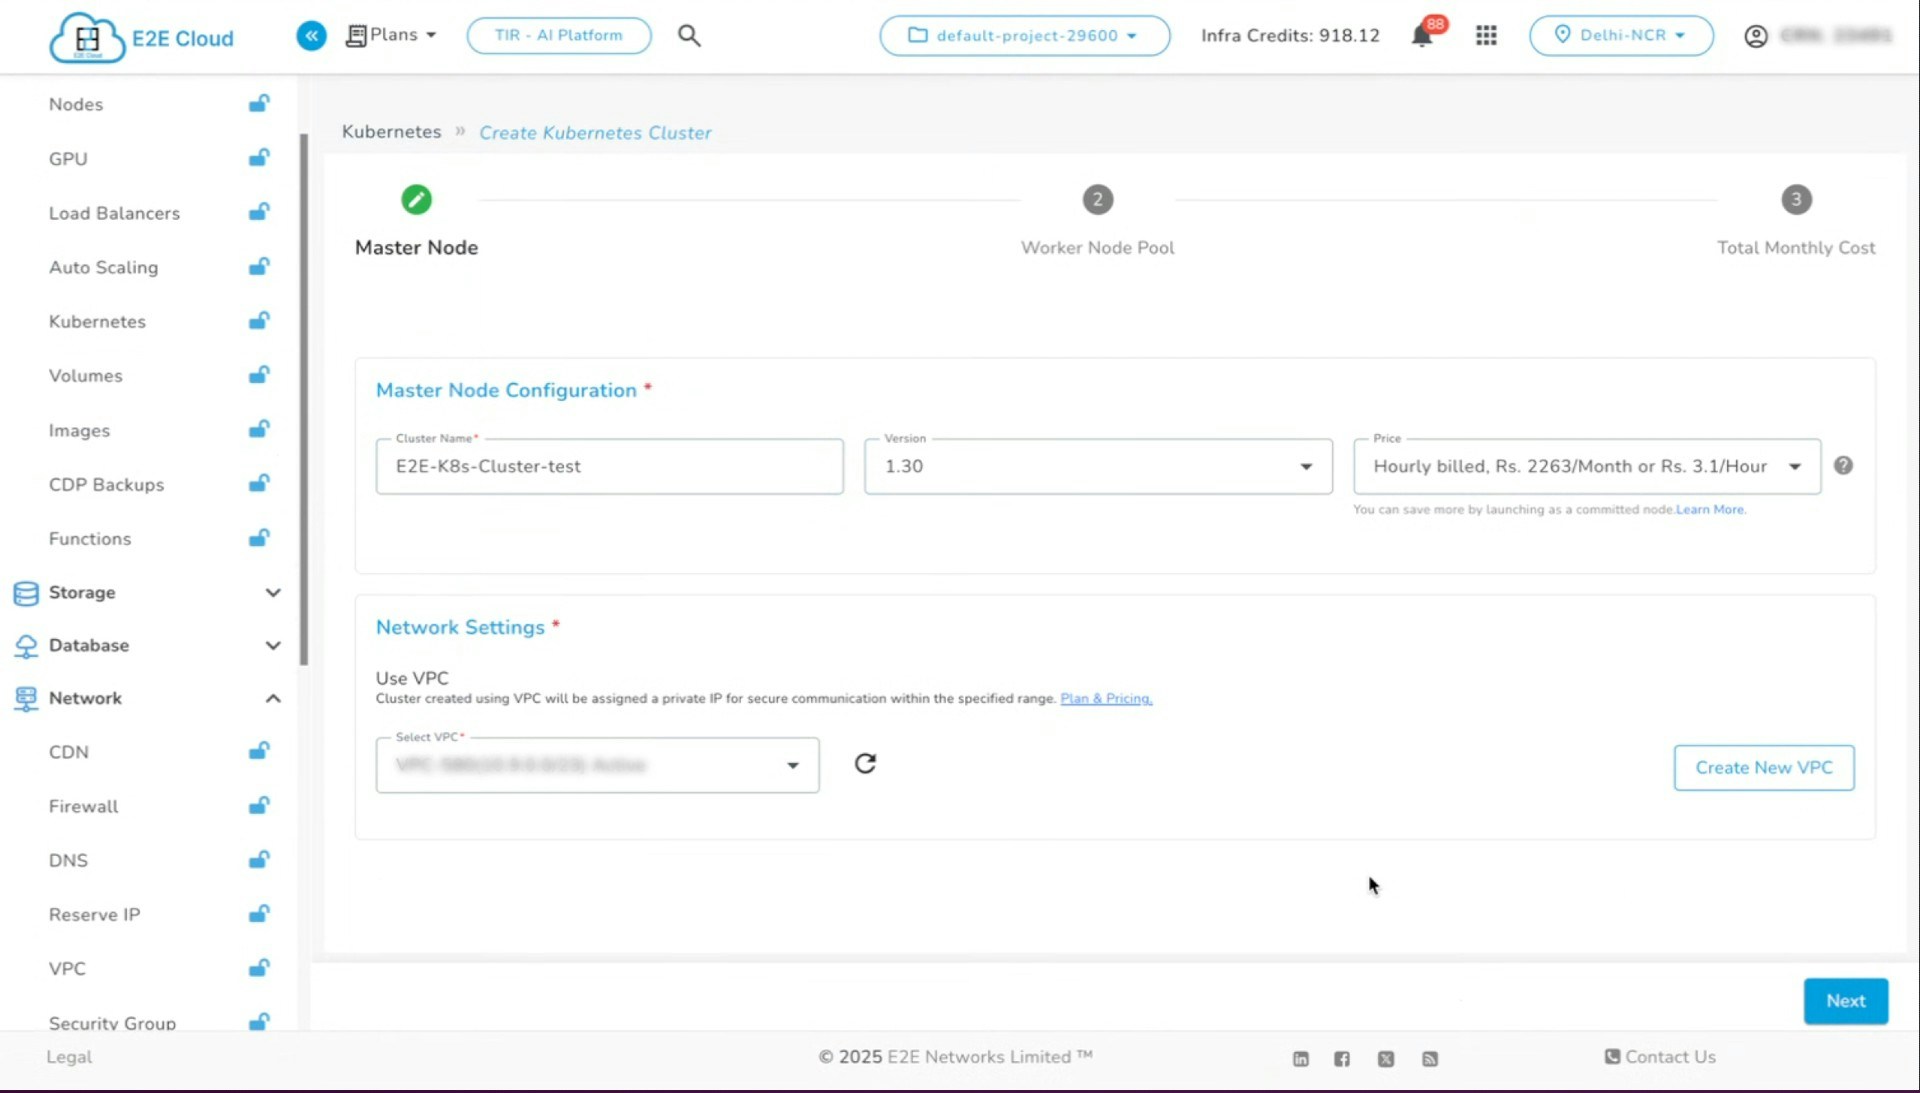
Task: Open GPU in the sidebar
Action: (68, 158)
